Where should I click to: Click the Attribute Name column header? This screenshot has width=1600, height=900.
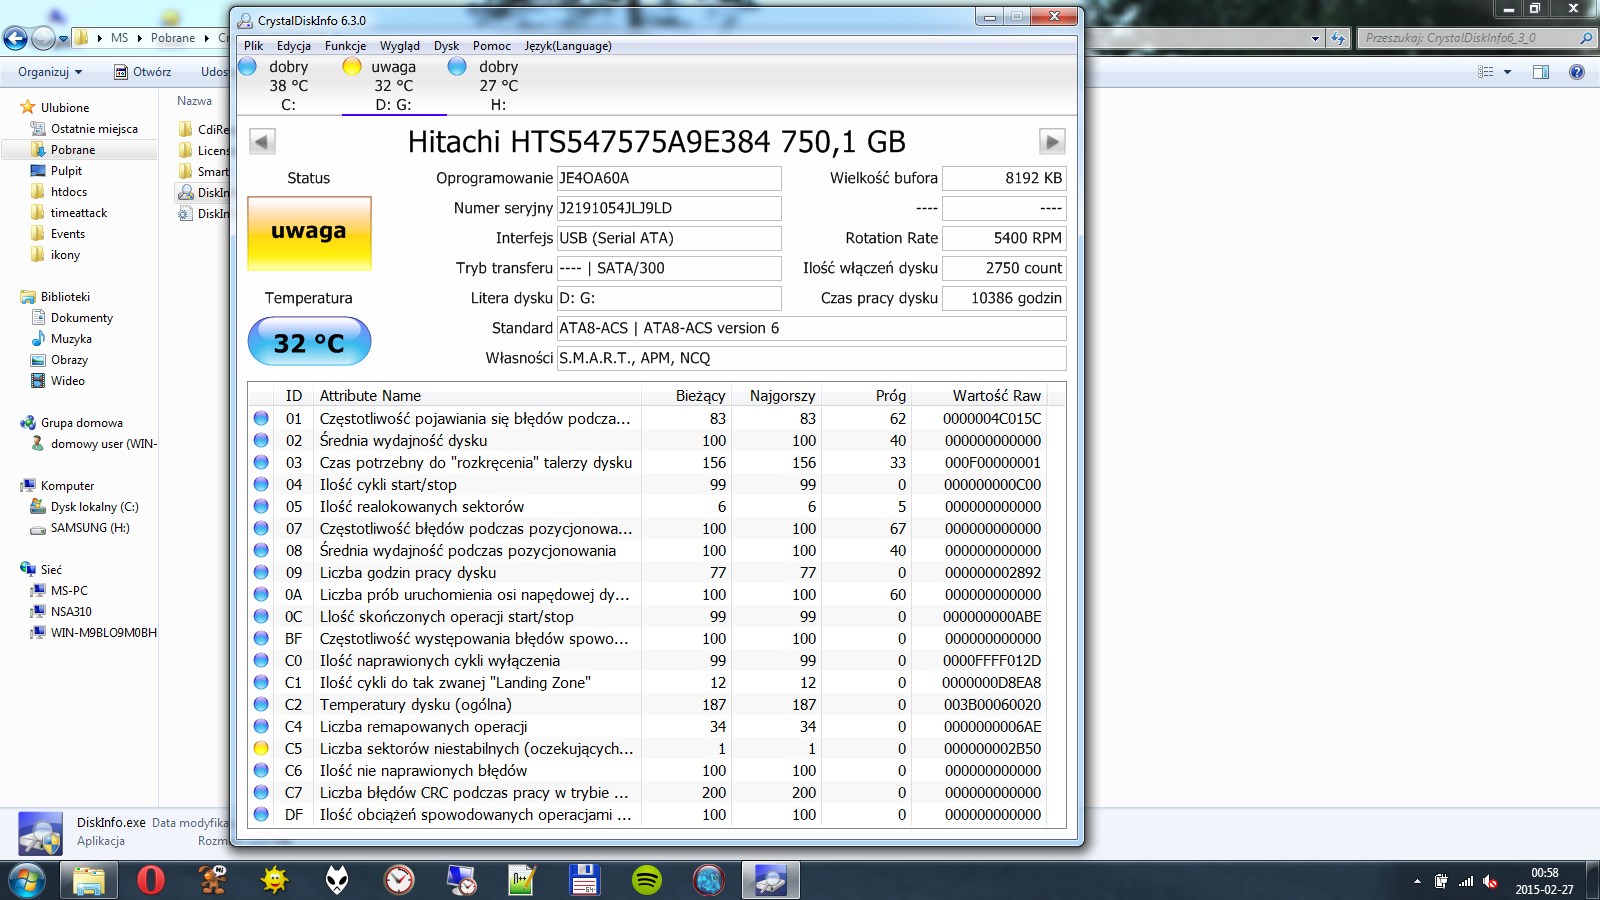pos(477,396)
